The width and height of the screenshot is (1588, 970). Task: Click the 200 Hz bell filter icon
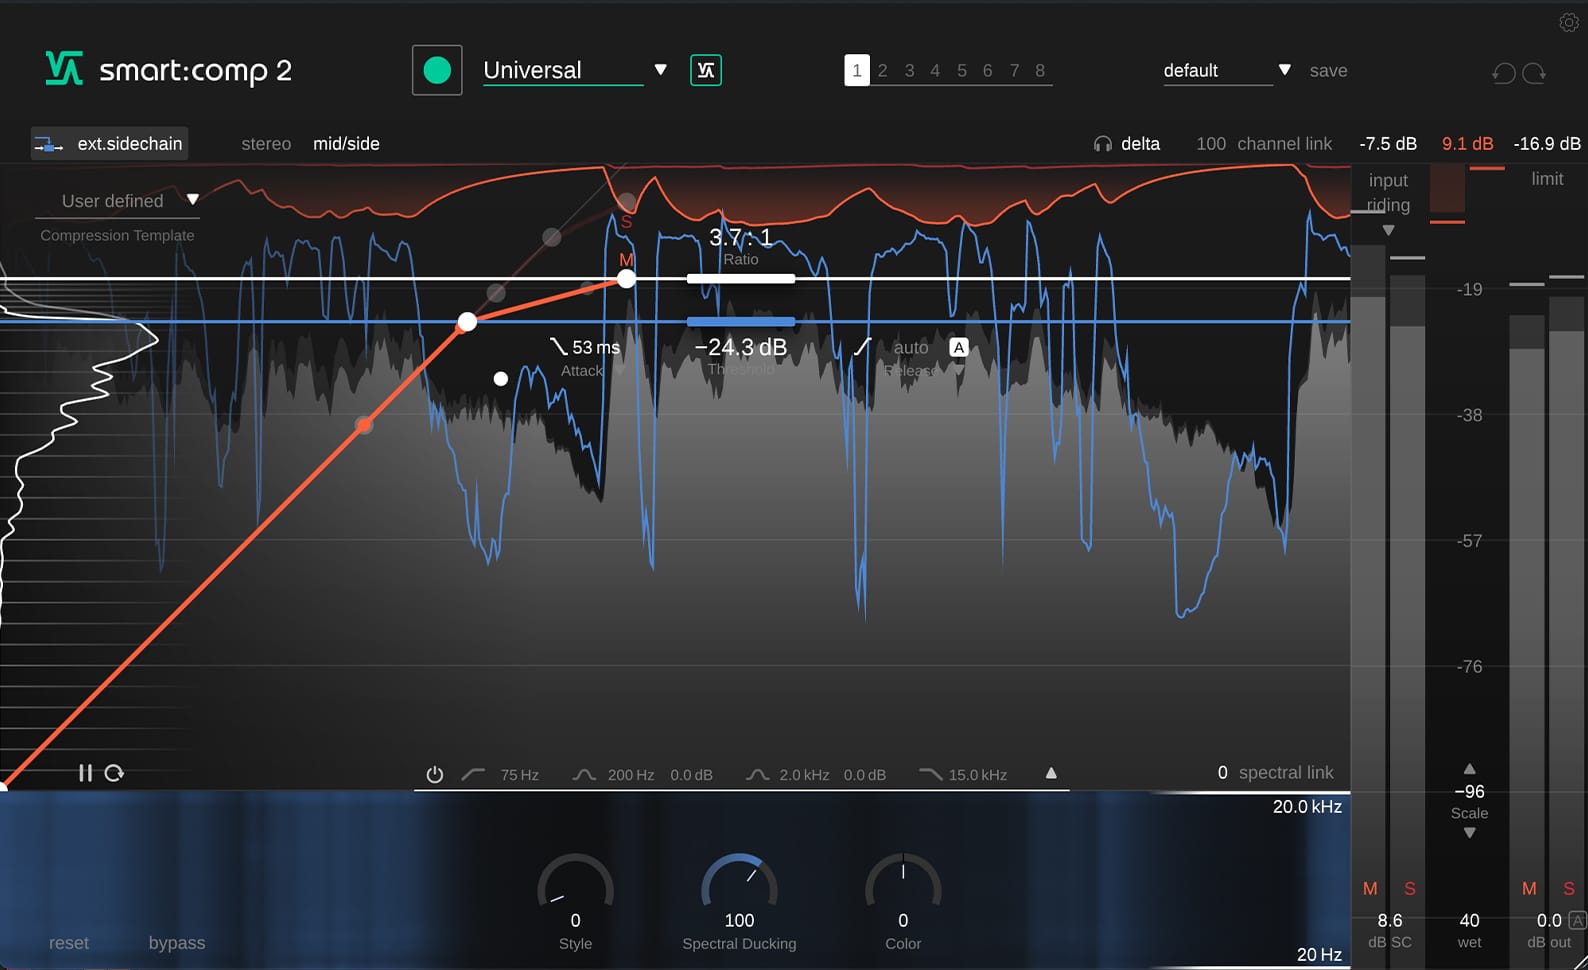click(x=584, y=775)
